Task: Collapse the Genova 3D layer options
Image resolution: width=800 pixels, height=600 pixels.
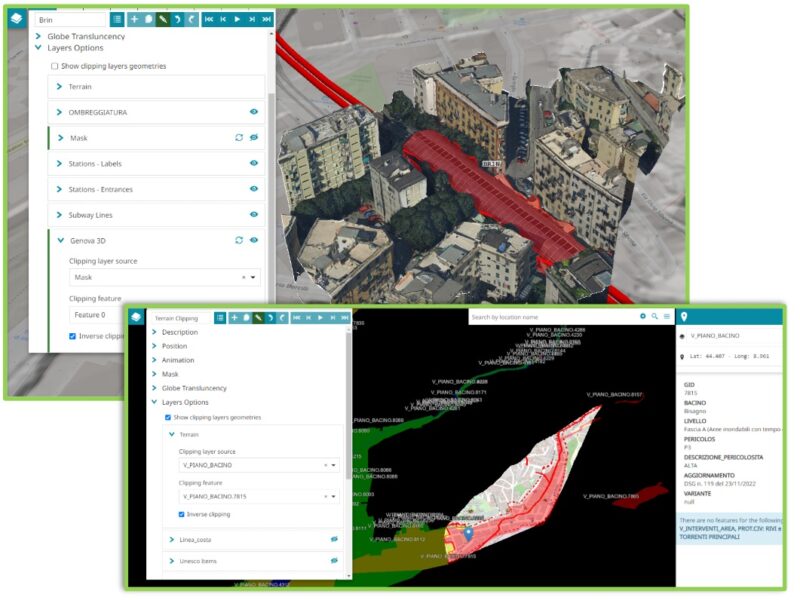Action: (61, 240)
